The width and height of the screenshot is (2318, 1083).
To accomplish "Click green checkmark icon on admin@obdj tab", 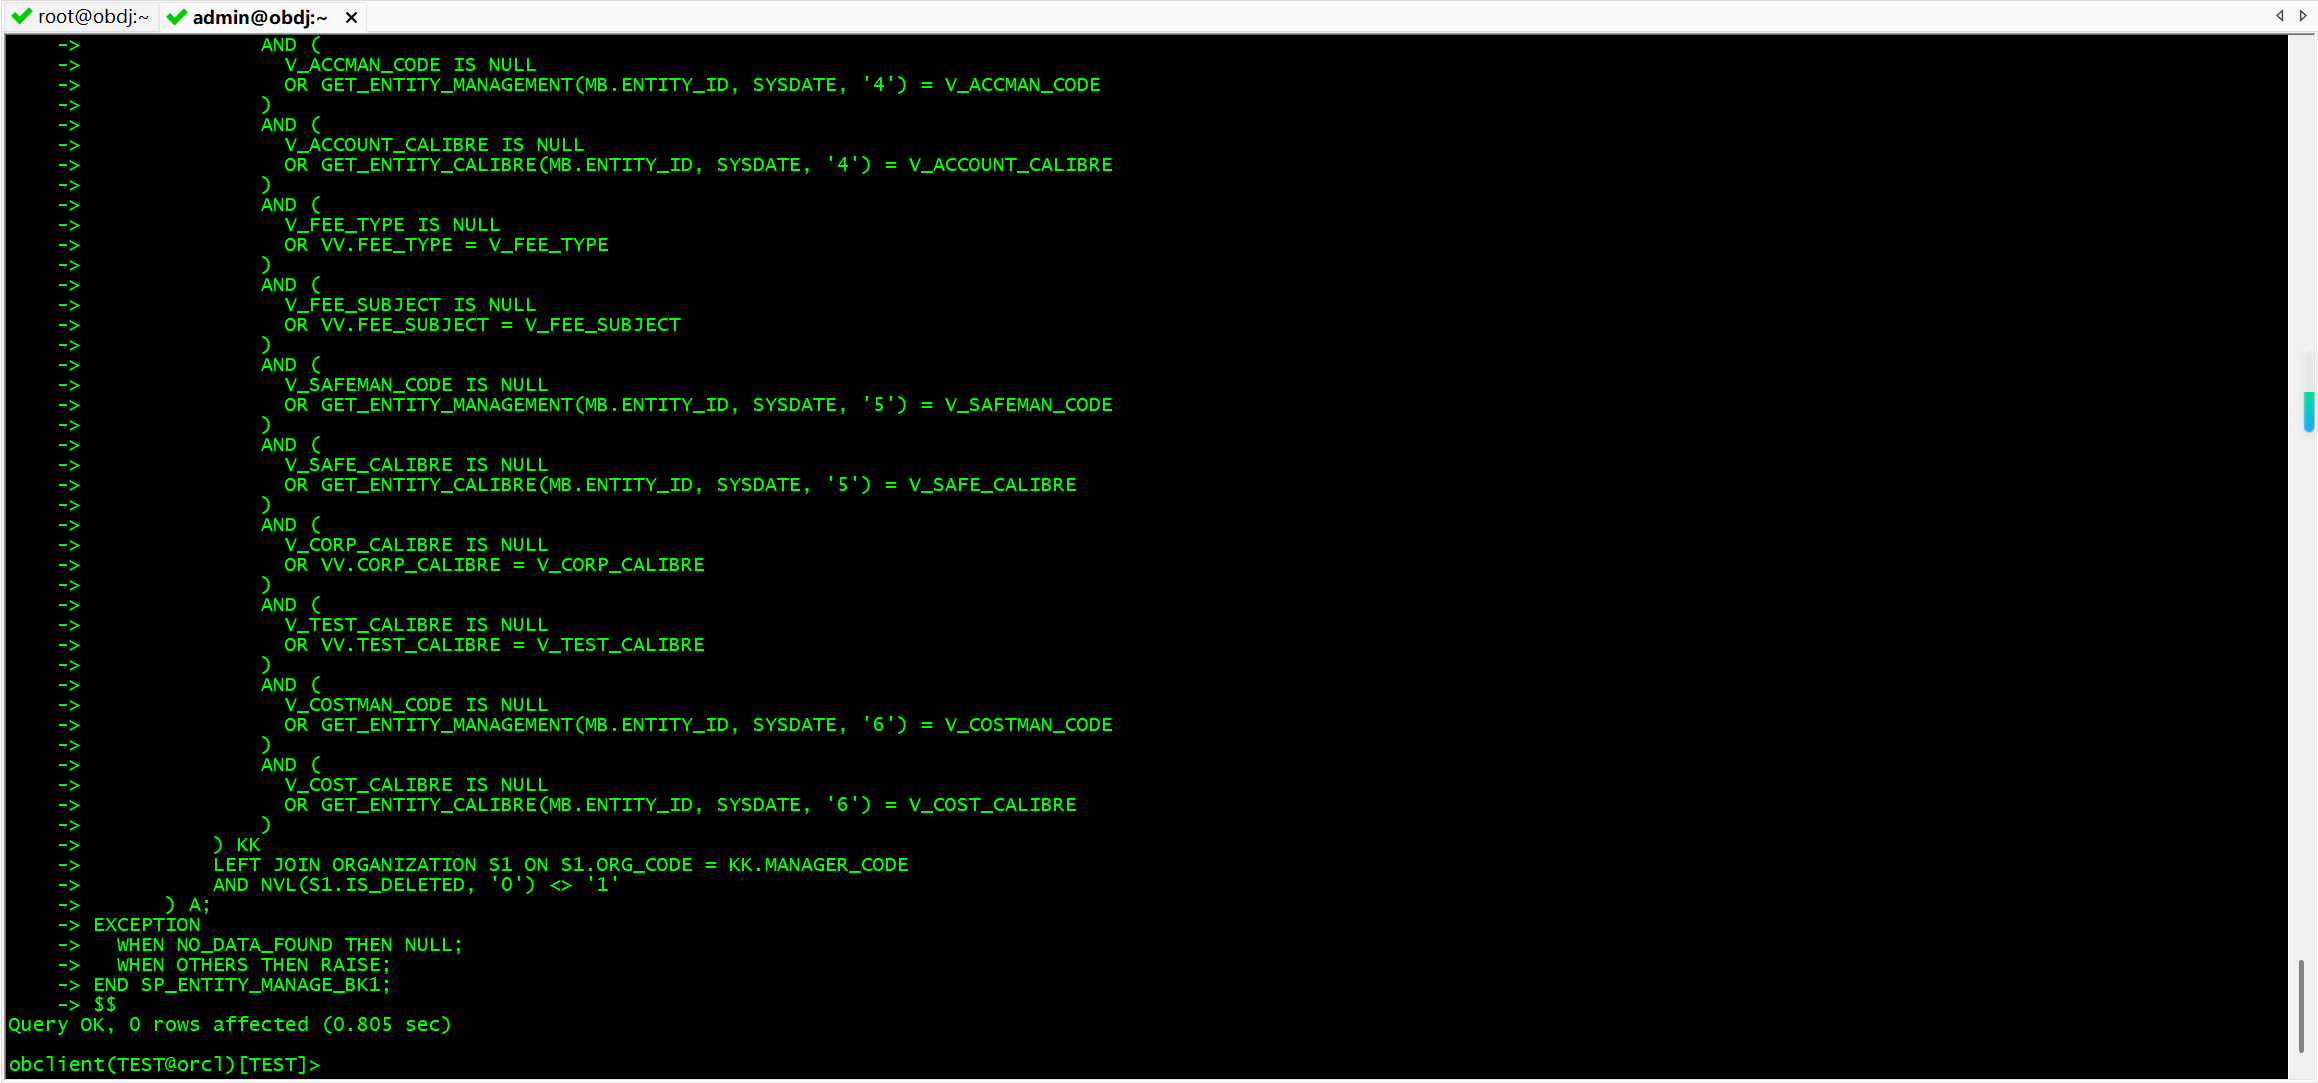I will tap(177, 17).
